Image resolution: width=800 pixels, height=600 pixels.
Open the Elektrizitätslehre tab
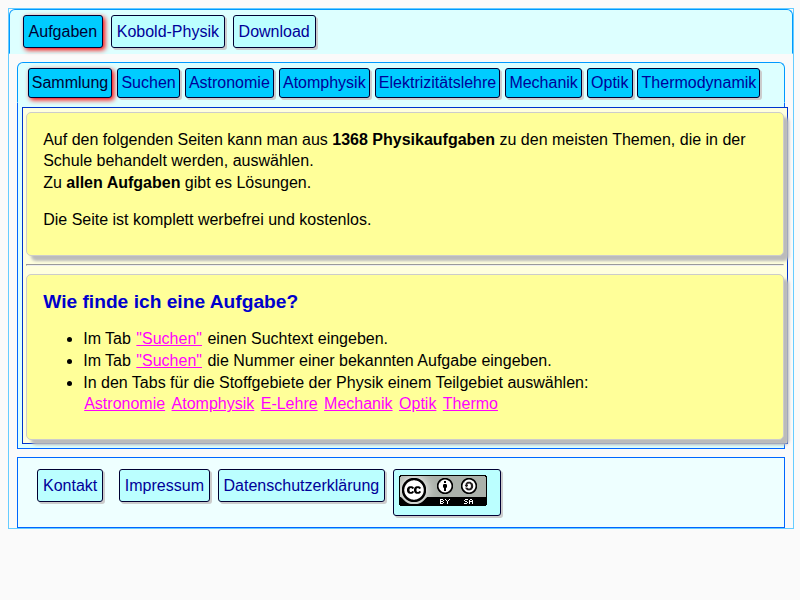437,83
